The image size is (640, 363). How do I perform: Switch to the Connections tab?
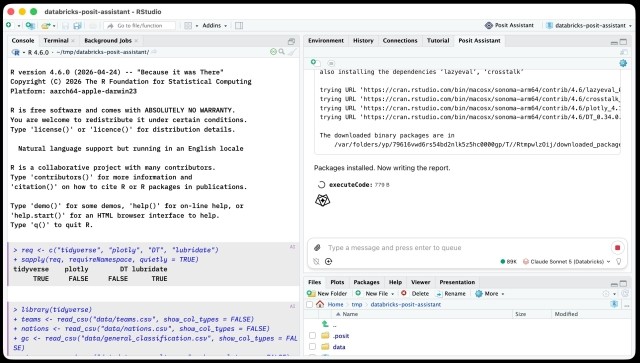tap(400, 40)
